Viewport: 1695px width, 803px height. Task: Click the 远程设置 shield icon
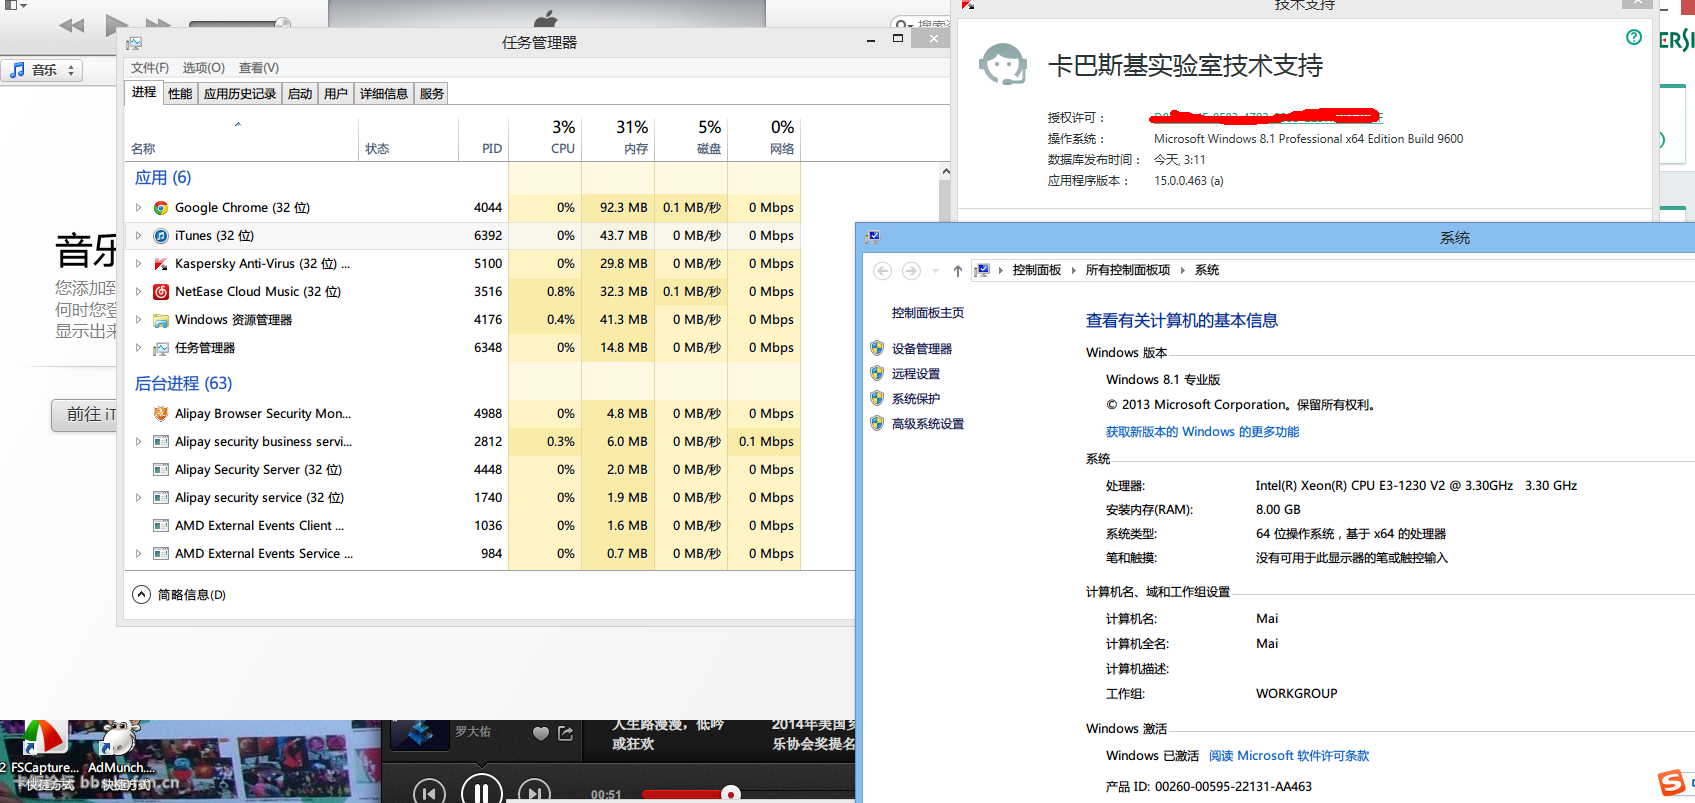(877, 373)
